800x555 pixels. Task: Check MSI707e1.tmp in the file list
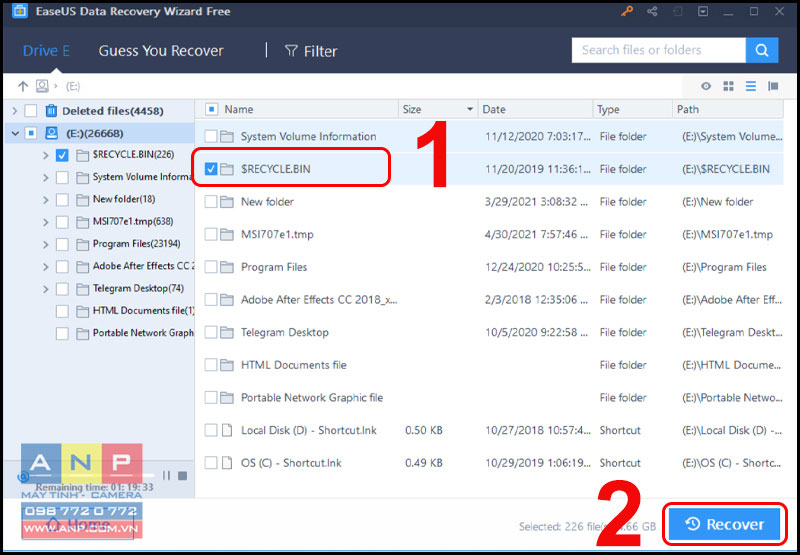click(x=211, y=235)
